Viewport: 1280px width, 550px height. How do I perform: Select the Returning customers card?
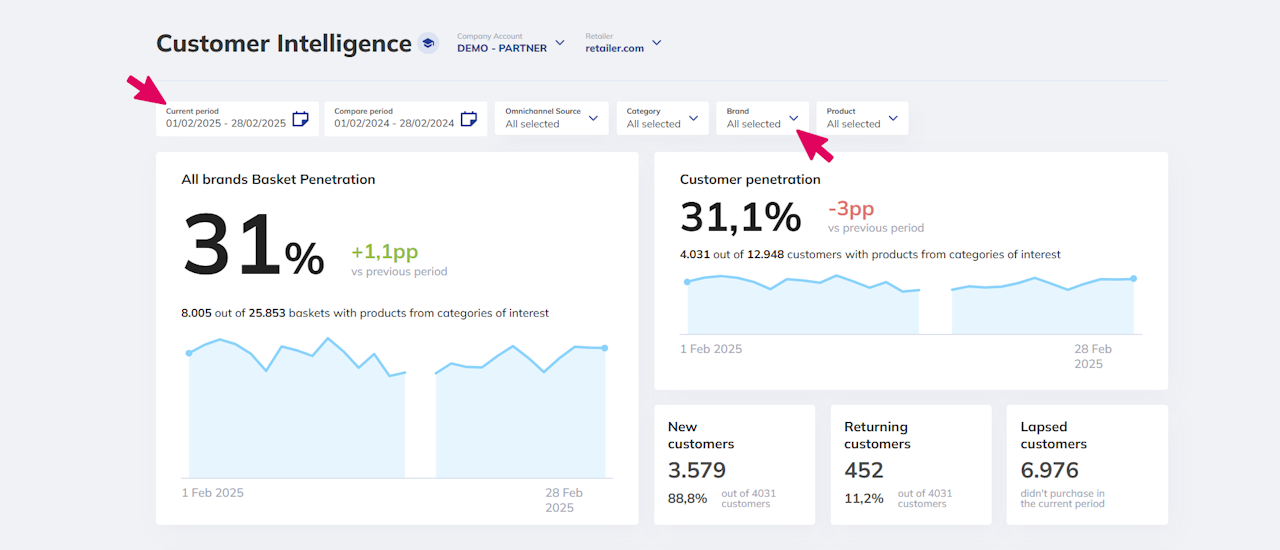[x=911, y=464]
